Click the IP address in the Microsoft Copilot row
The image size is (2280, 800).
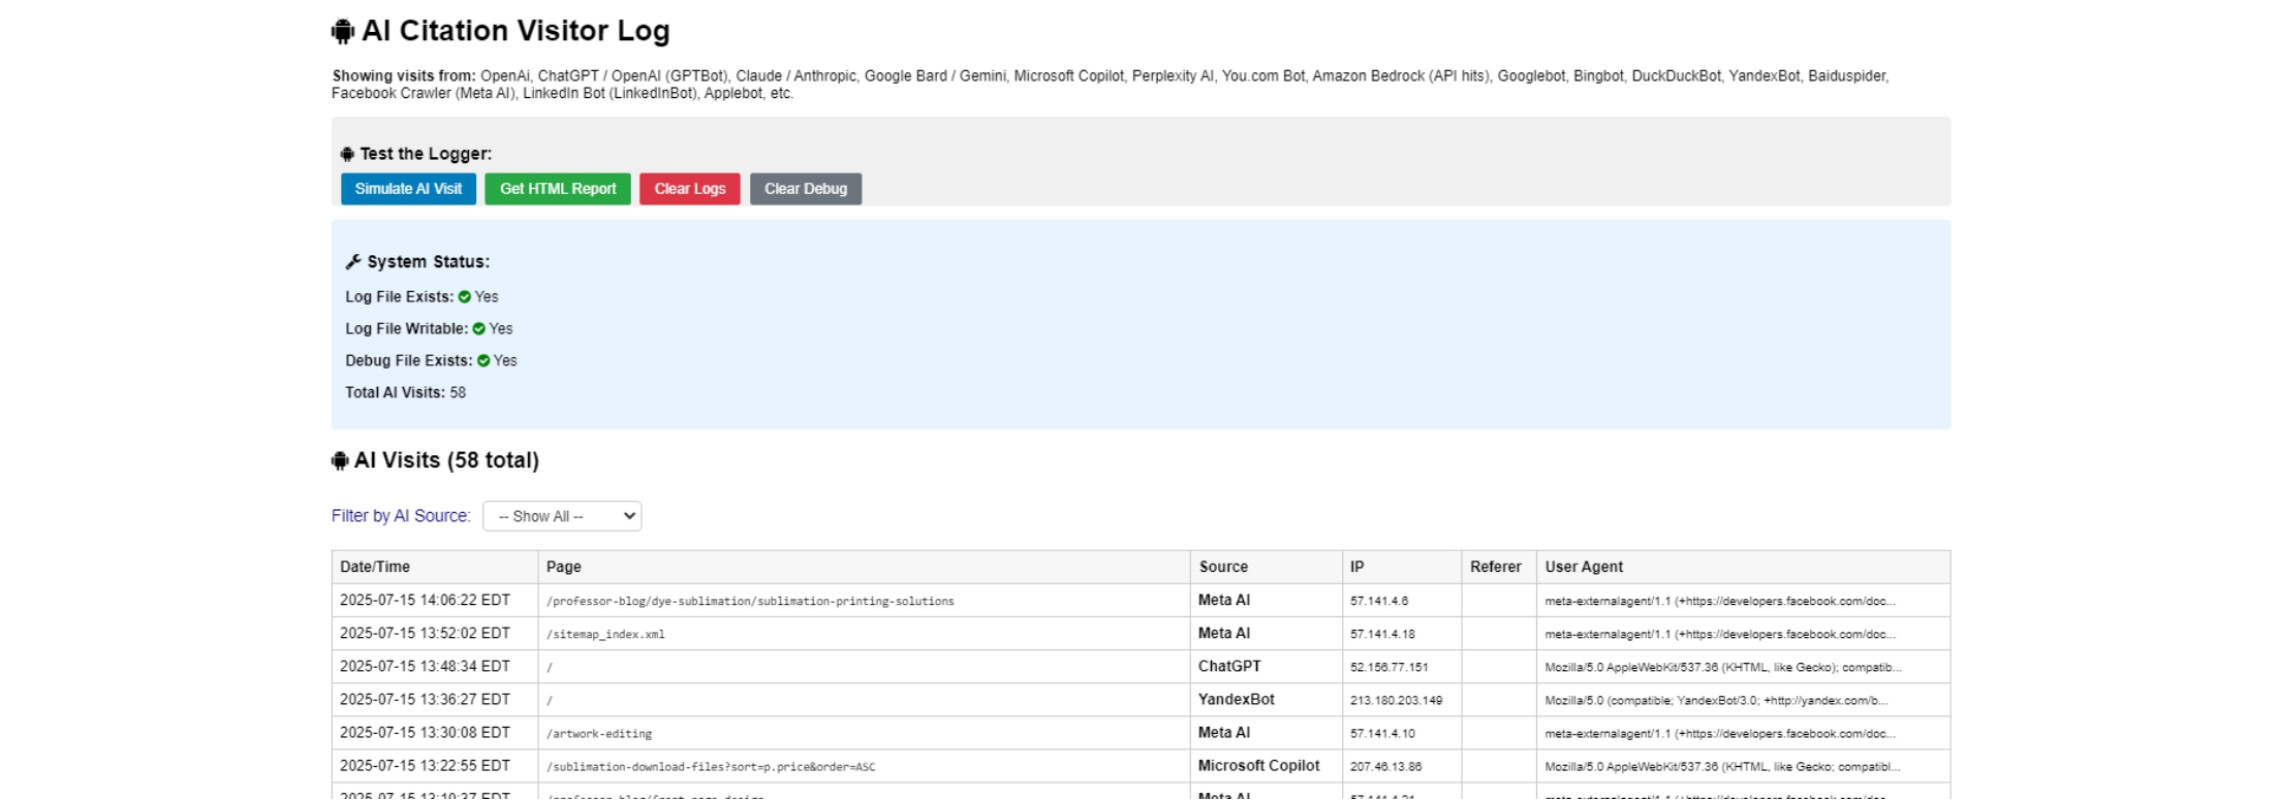tap(1386, 767)
